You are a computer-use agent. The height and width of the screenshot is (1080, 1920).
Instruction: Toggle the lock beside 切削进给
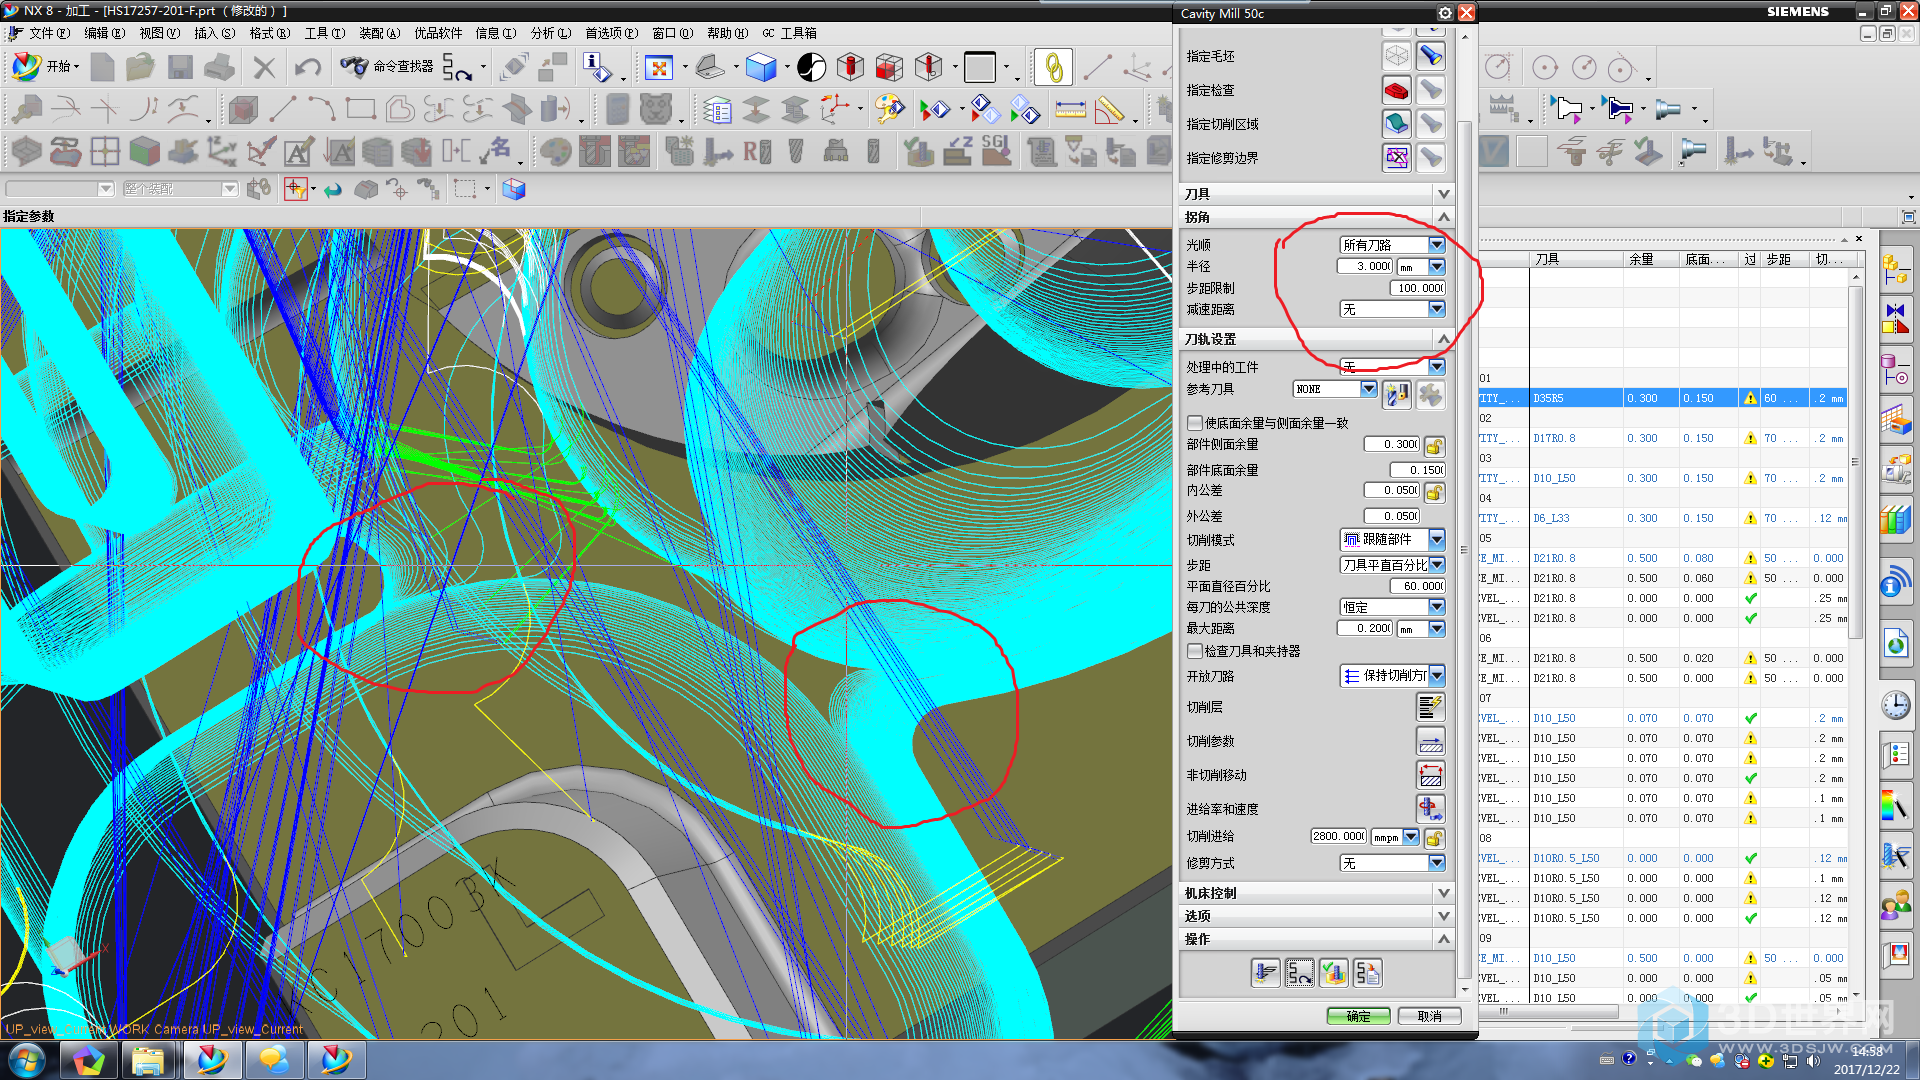pyautogui.click(x=1434, y=837)
